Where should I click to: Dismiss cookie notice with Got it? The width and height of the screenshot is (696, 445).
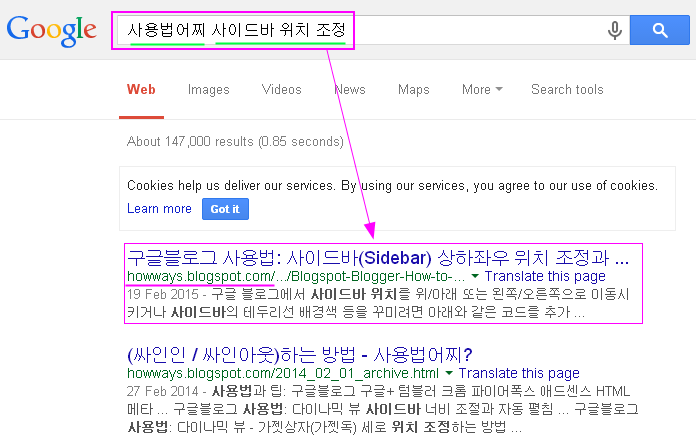[x=225, y=209]
